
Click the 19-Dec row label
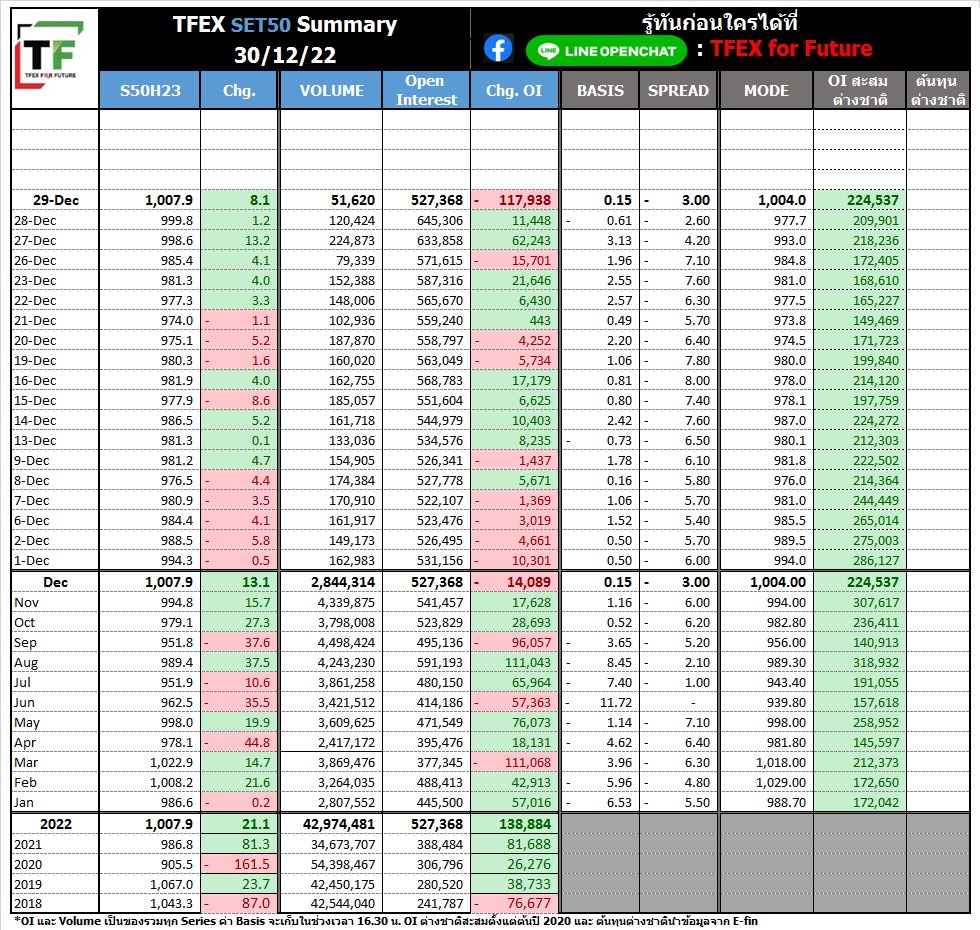[35, 361]
